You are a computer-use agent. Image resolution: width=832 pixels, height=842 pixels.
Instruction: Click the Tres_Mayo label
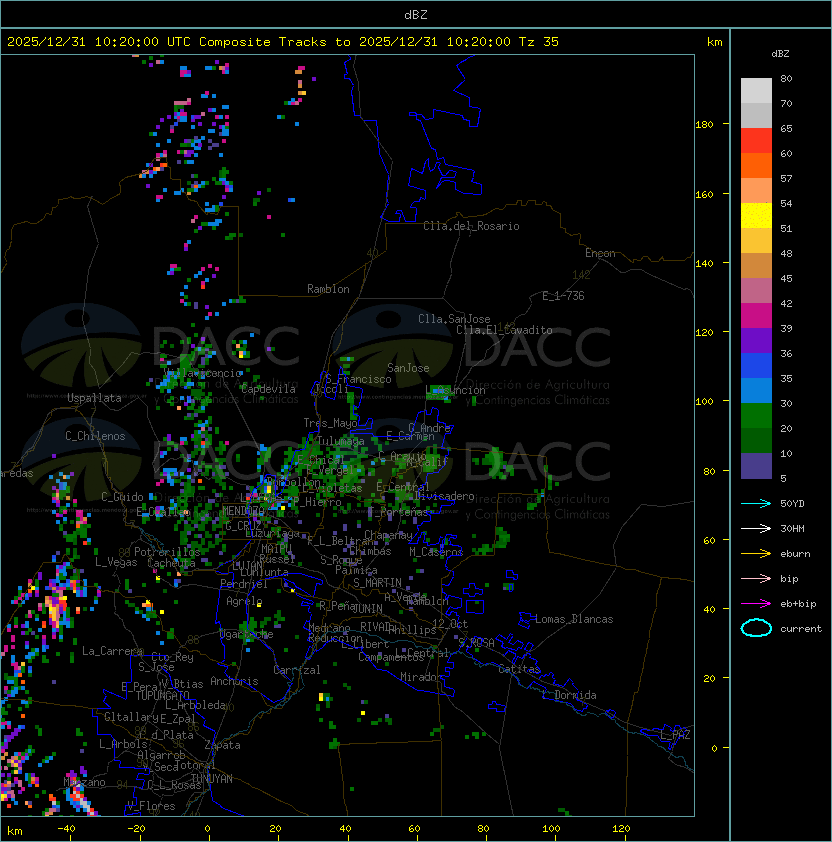[330, 423]
